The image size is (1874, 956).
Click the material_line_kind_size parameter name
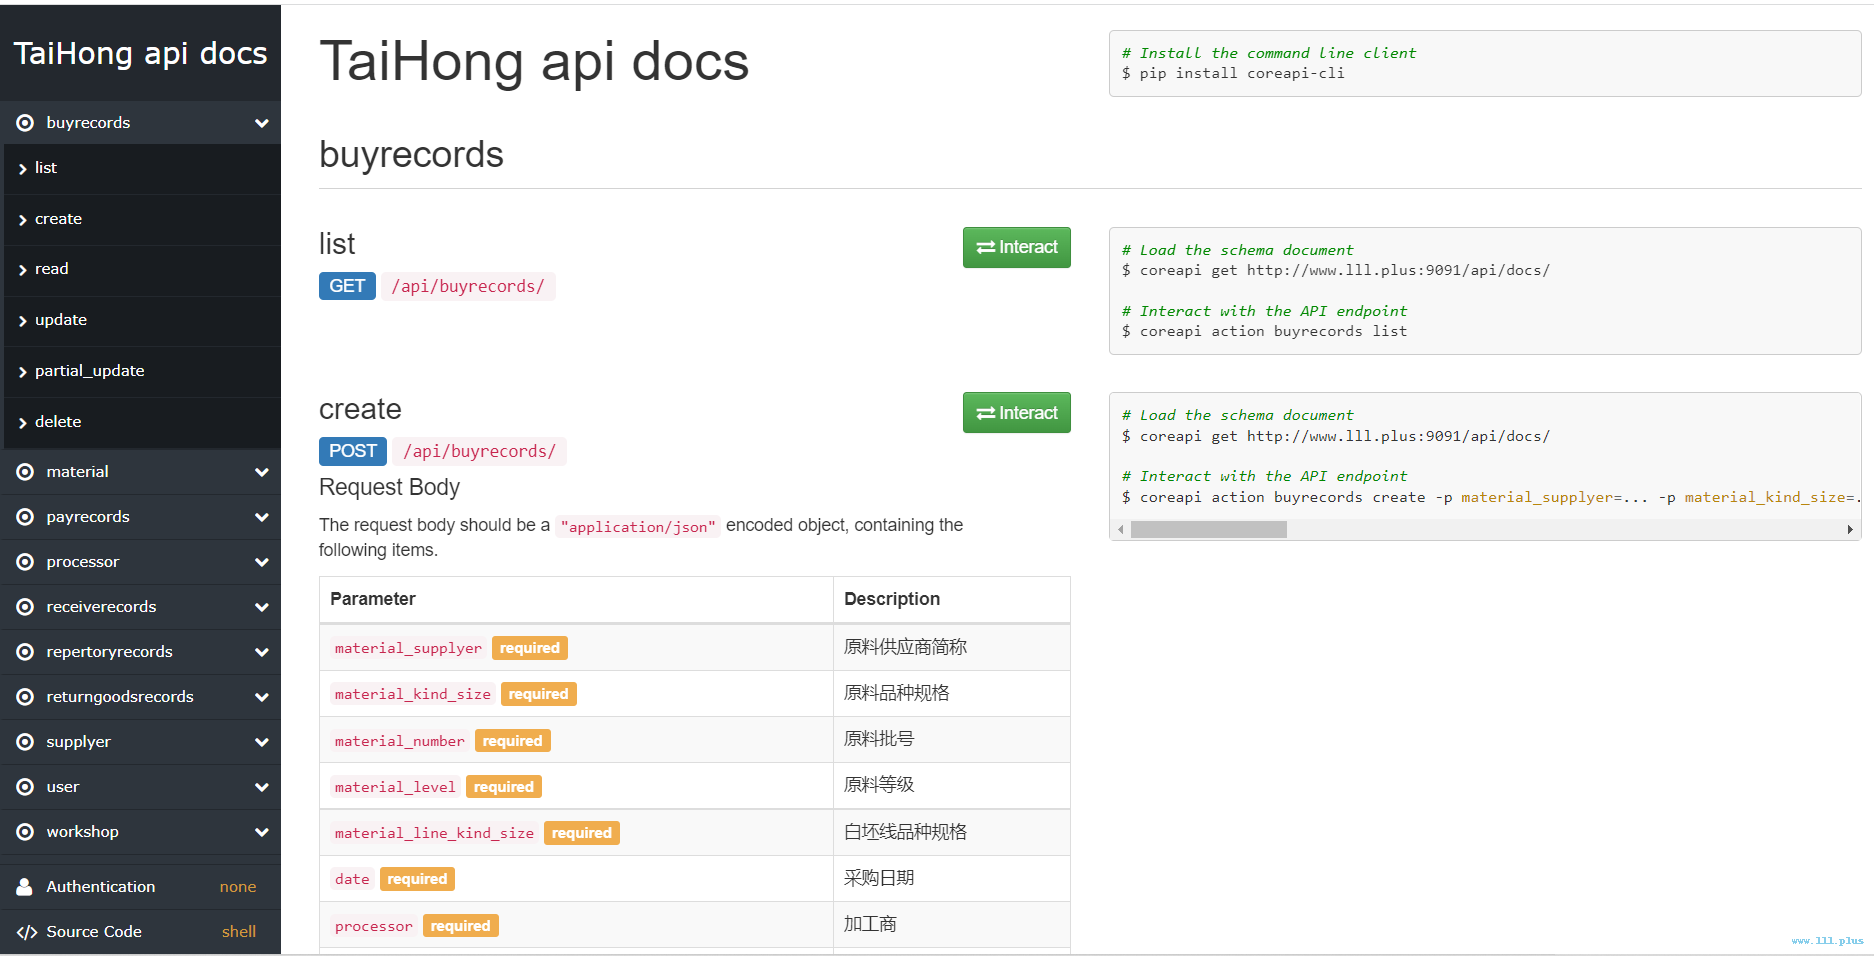point(434,833)
